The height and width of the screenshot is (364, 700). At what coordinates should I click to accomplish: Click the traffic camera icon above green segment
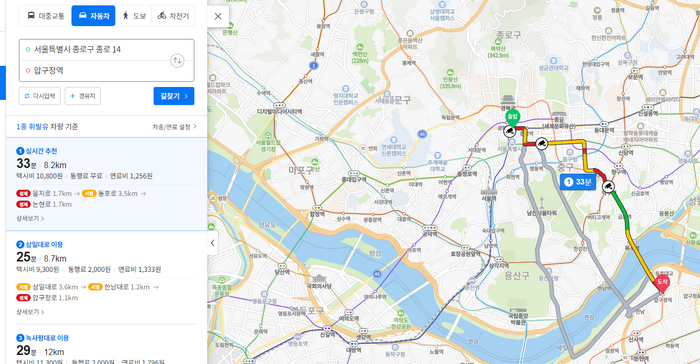tap(608, 186)
